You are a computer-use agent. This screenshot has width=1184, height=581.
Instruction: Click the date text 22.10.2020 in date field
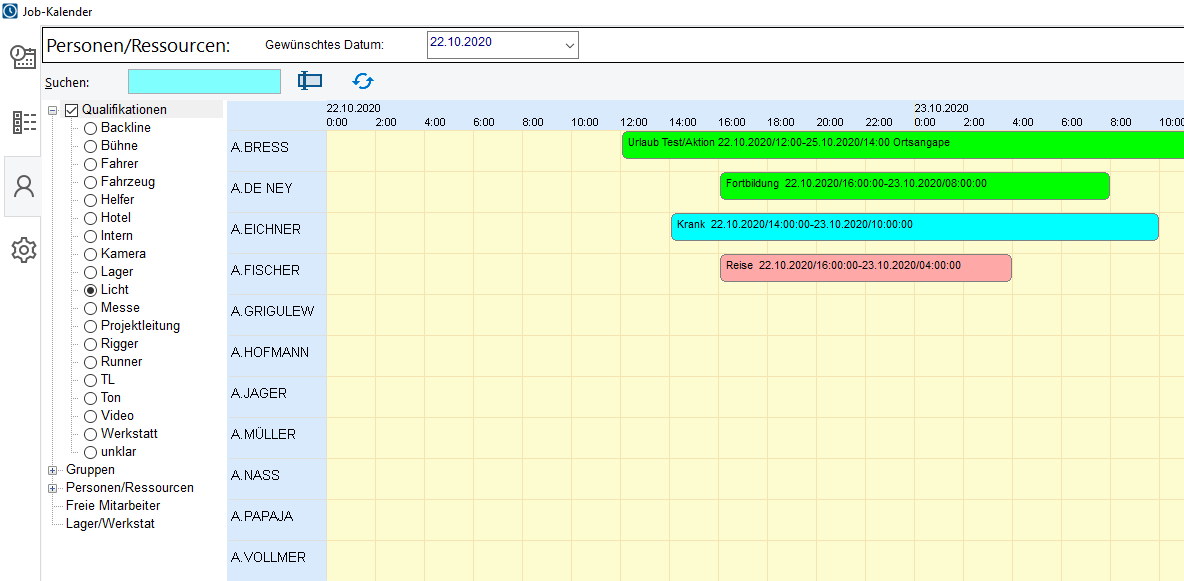click(461, 42)
